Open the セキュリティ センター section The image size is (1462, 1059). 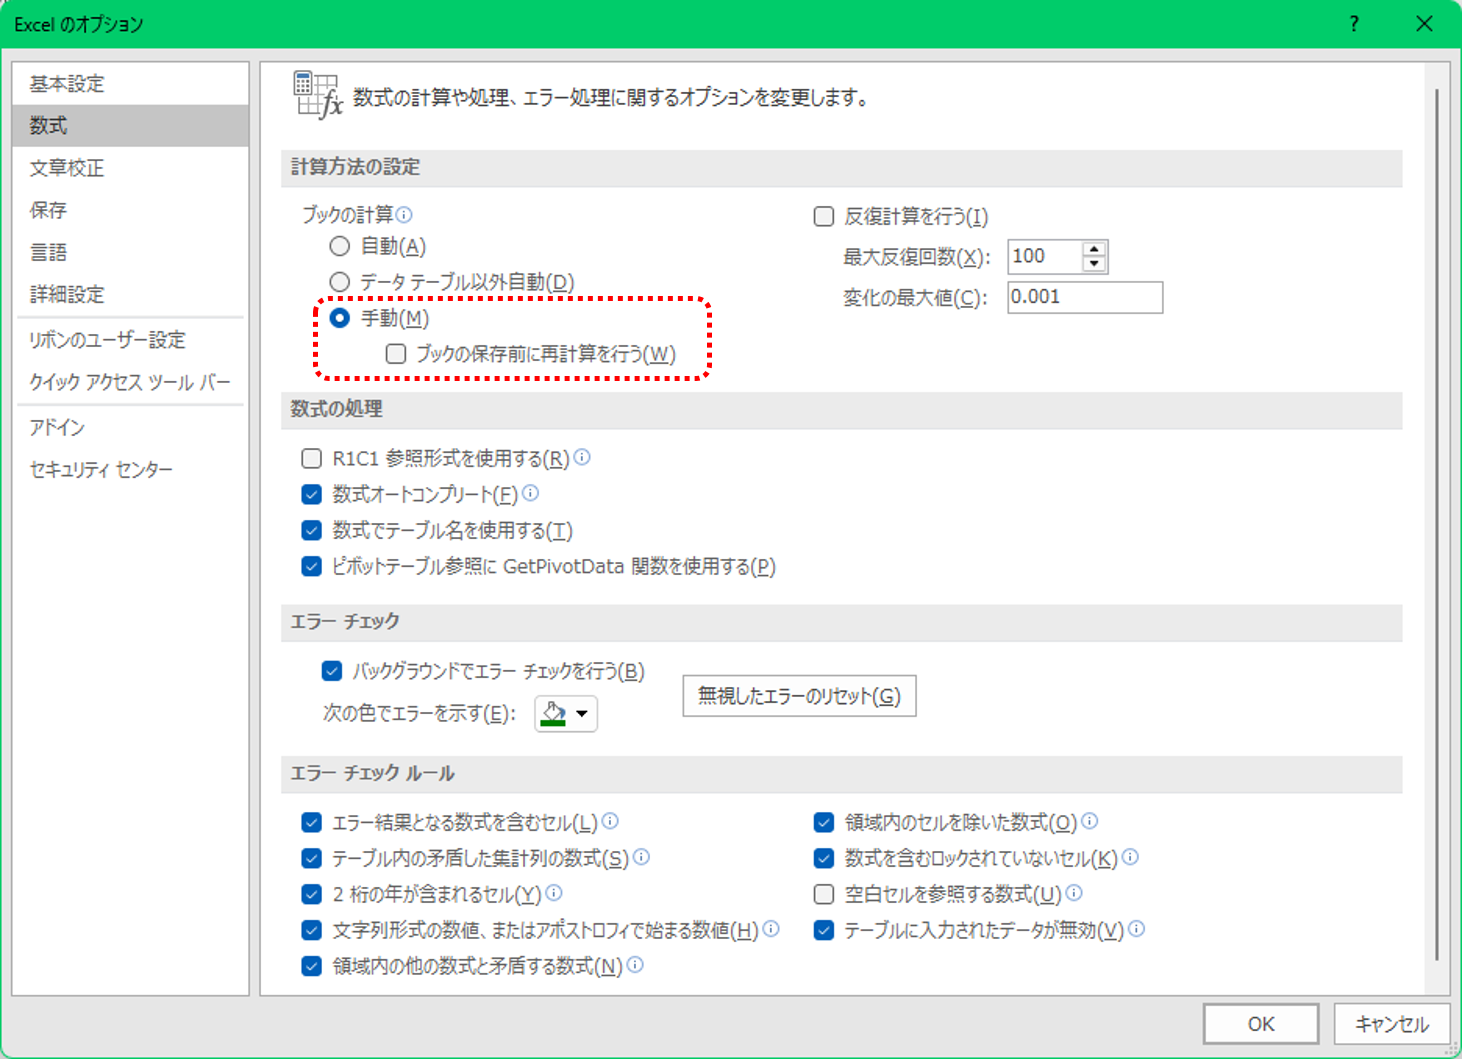pyautogui.click(x=101, y=468)
